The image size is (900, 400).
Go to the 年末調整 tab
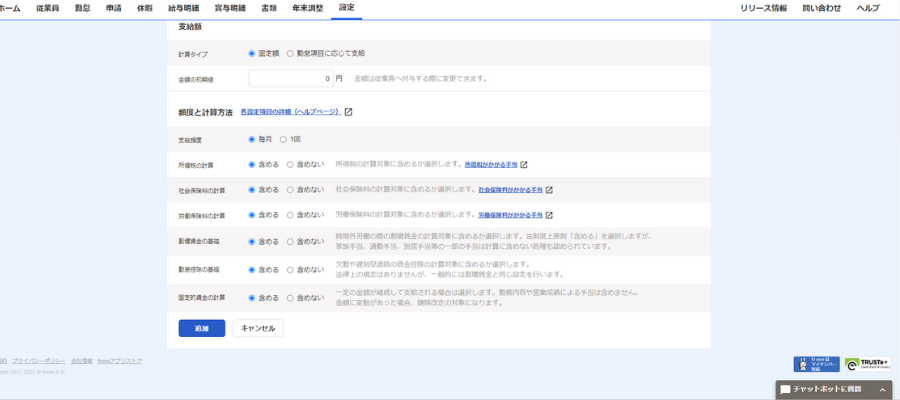tap(307, 8)
